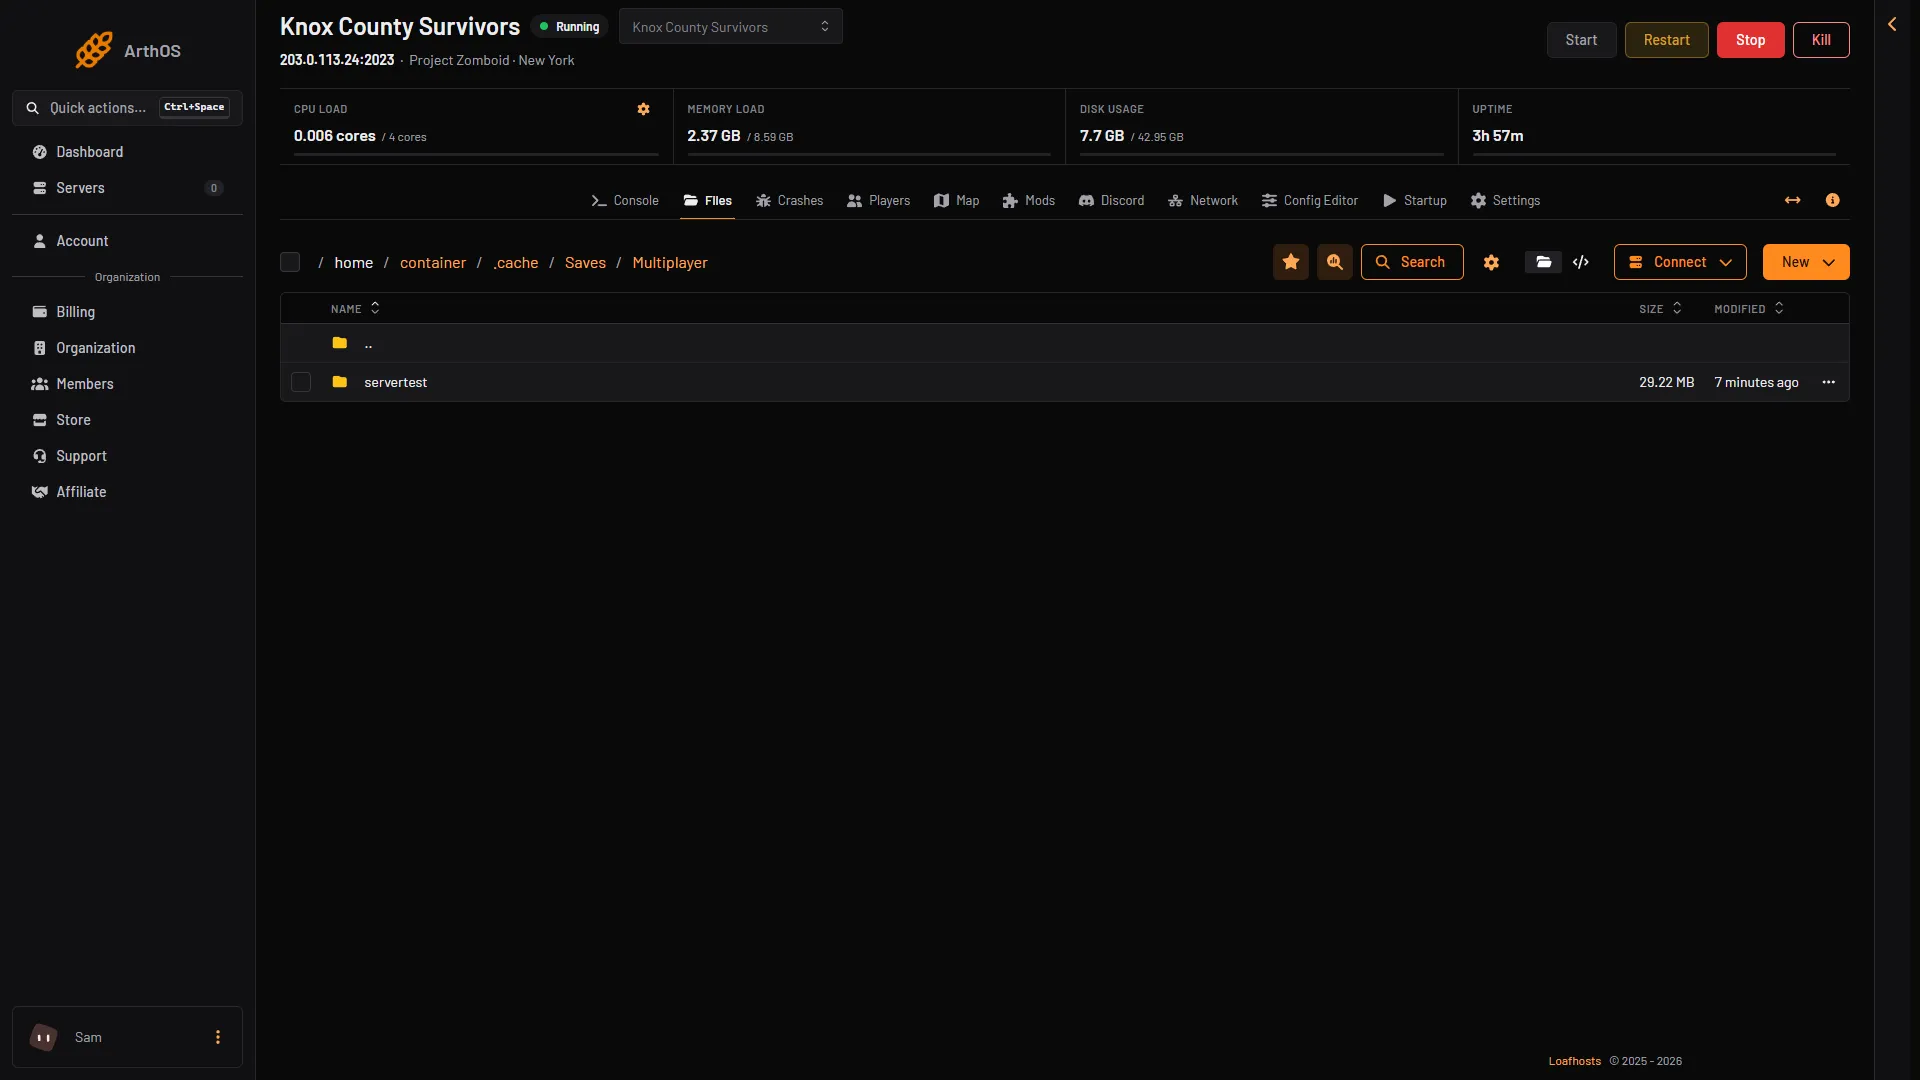The width and height of the screenshot is (1920, 1080).
Task: Click the info circle icon
Action: coord(1832,200)
